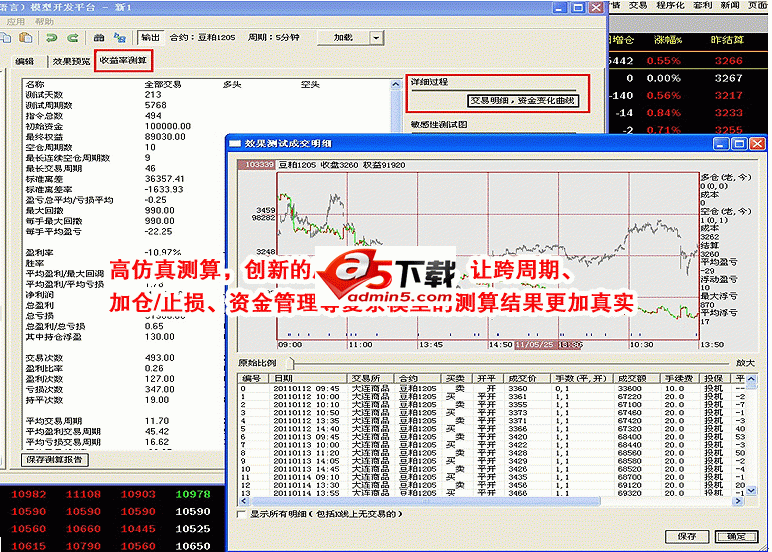
Task: Click the green redo arrow icon
Action: [x=73, y=38]
